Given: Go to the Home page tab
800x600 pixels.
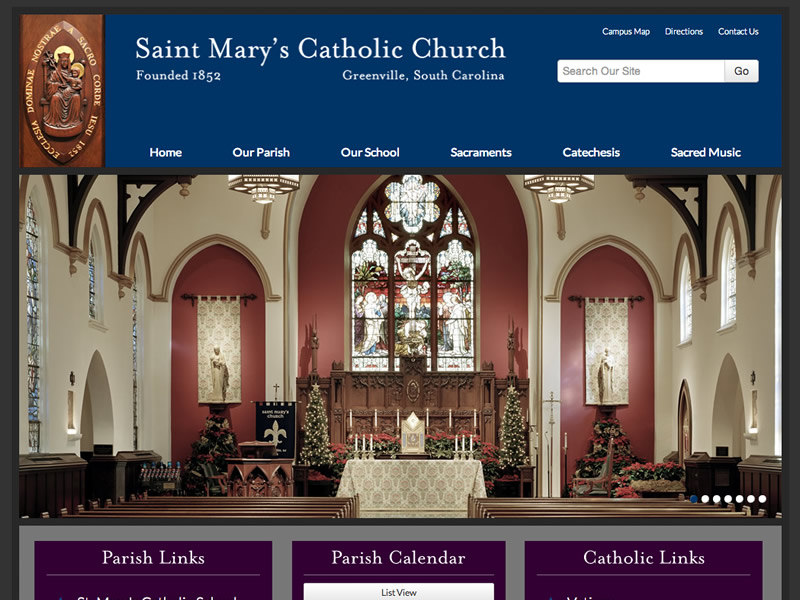Looking at the screenshot, I should (x=165, y=152).
